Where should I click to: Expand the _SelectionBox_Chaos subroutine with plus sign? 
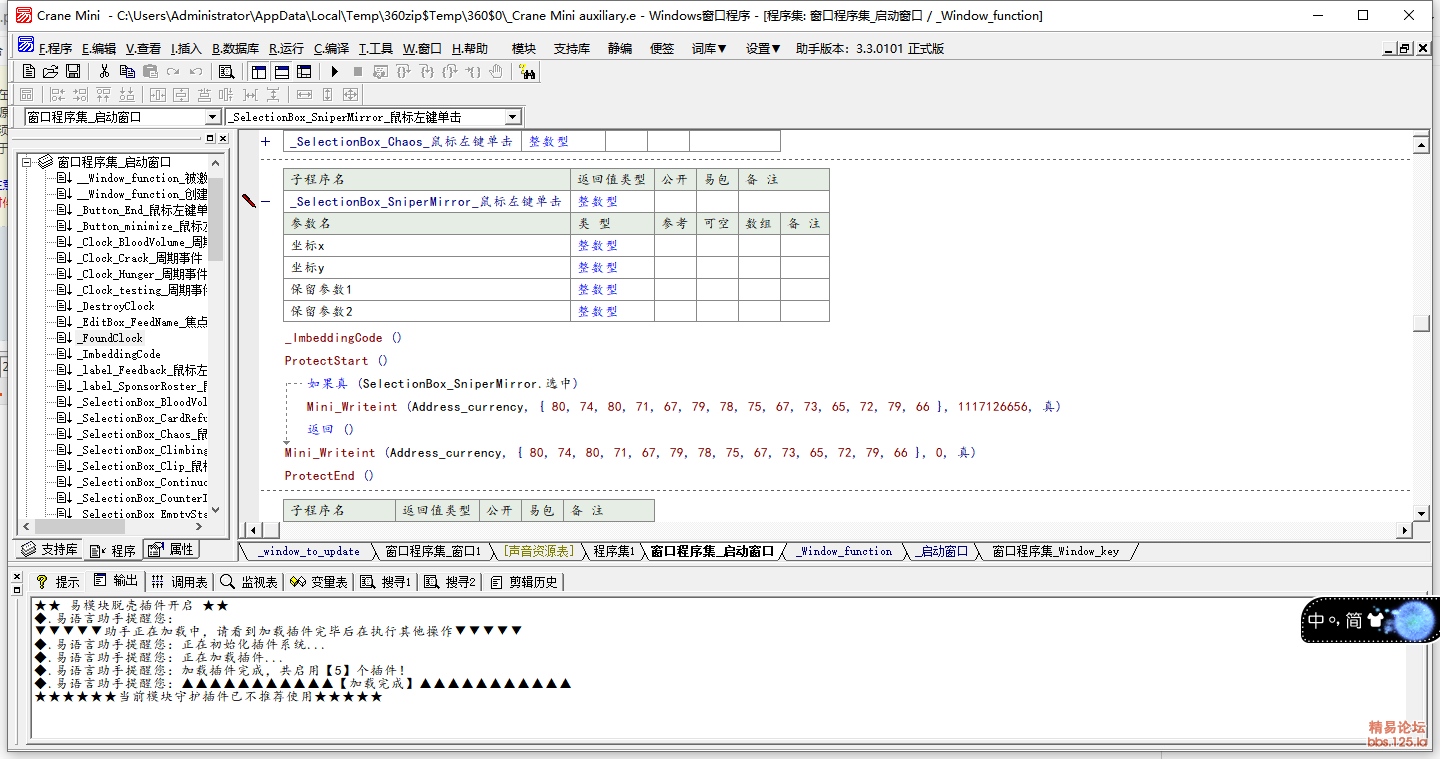[266, 141]
